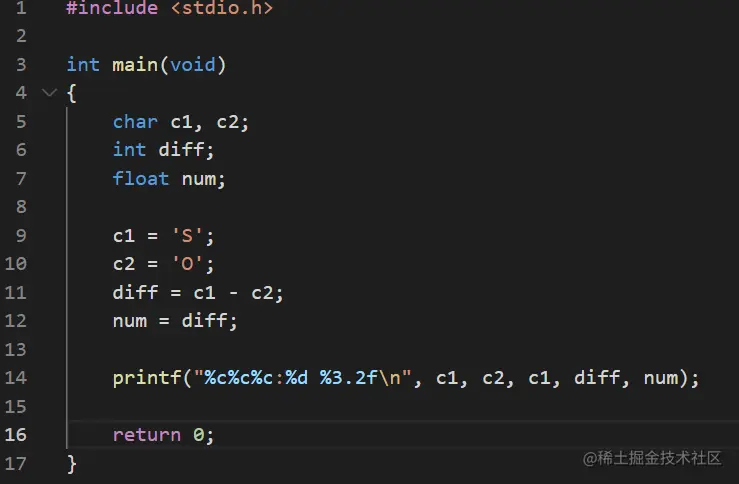Image resolution: width=739 pixels, height=484 pixels.
Task: Click the 'S' character literal
Action: pos(187,235)
